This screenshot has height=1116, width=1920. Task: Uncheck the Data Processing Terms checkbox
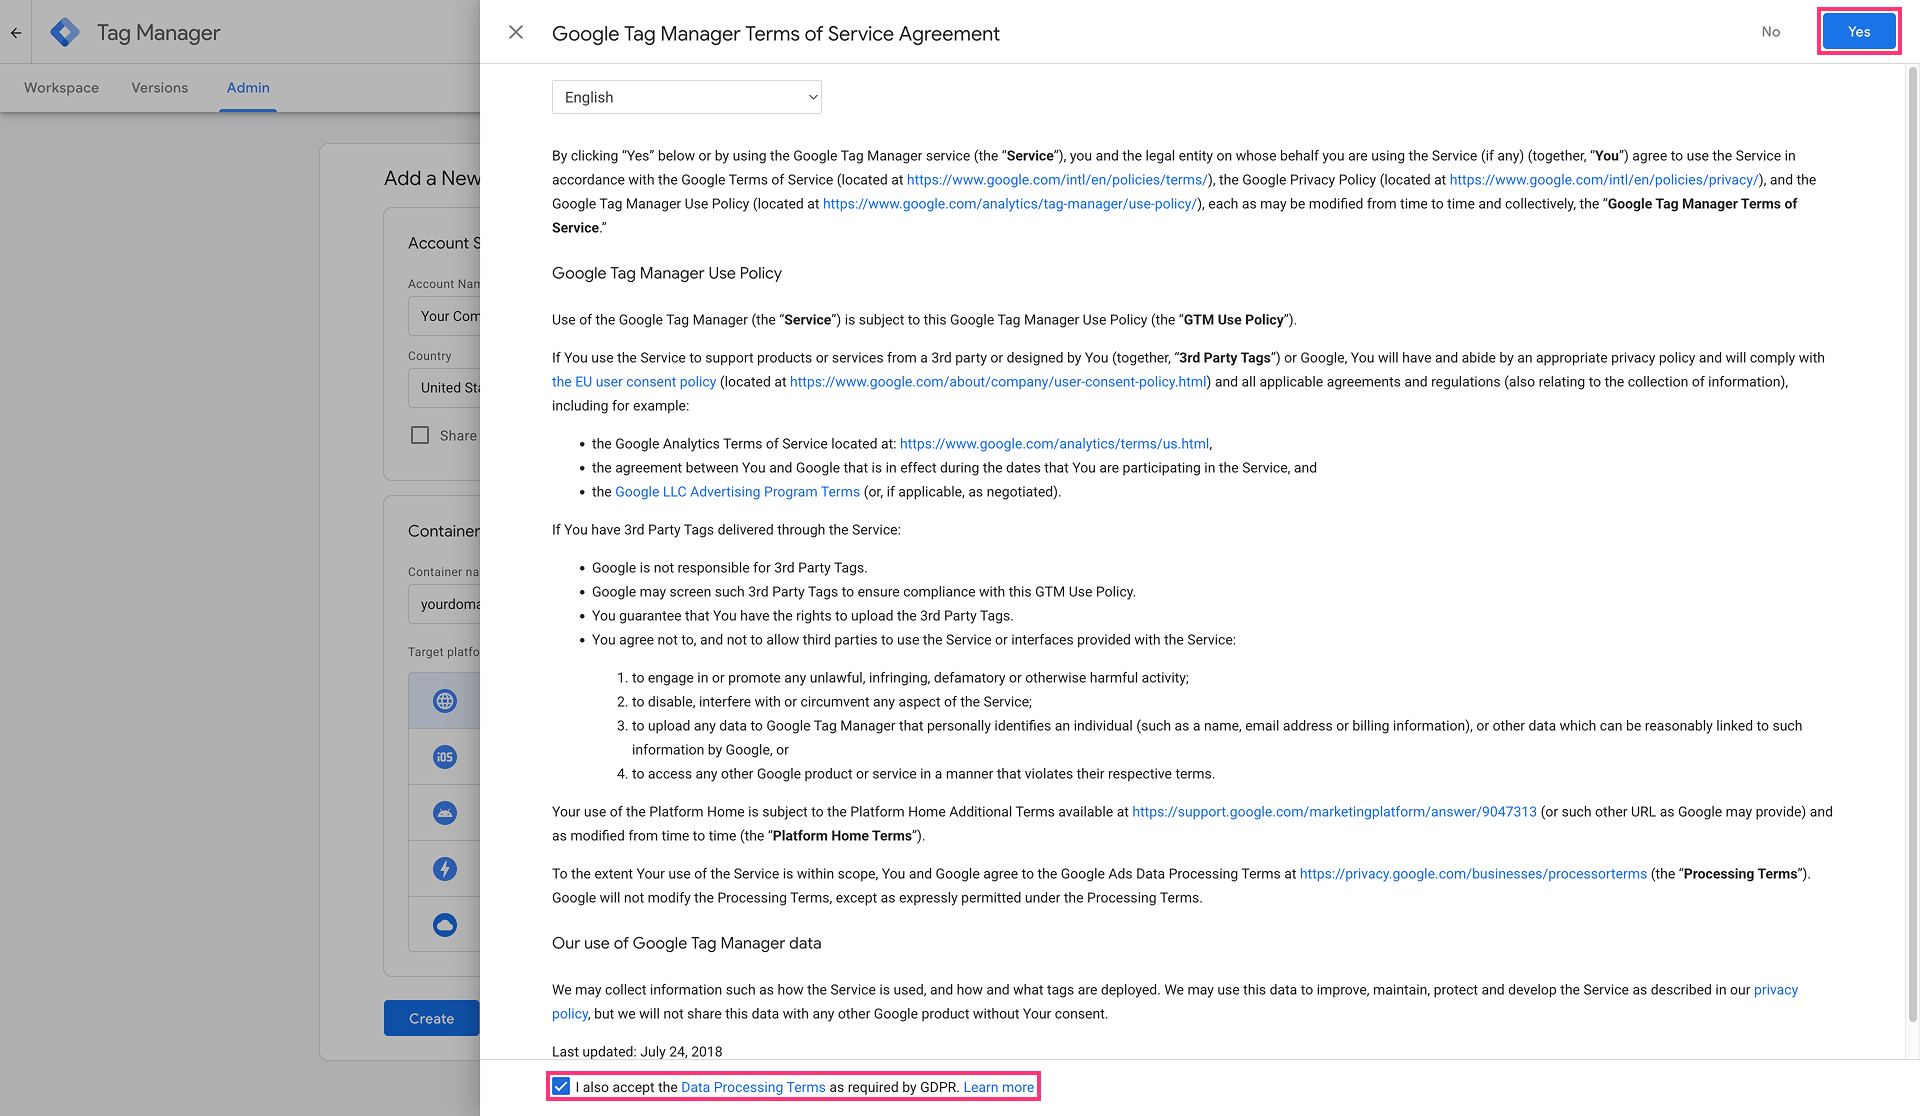tap(561, 1087)
